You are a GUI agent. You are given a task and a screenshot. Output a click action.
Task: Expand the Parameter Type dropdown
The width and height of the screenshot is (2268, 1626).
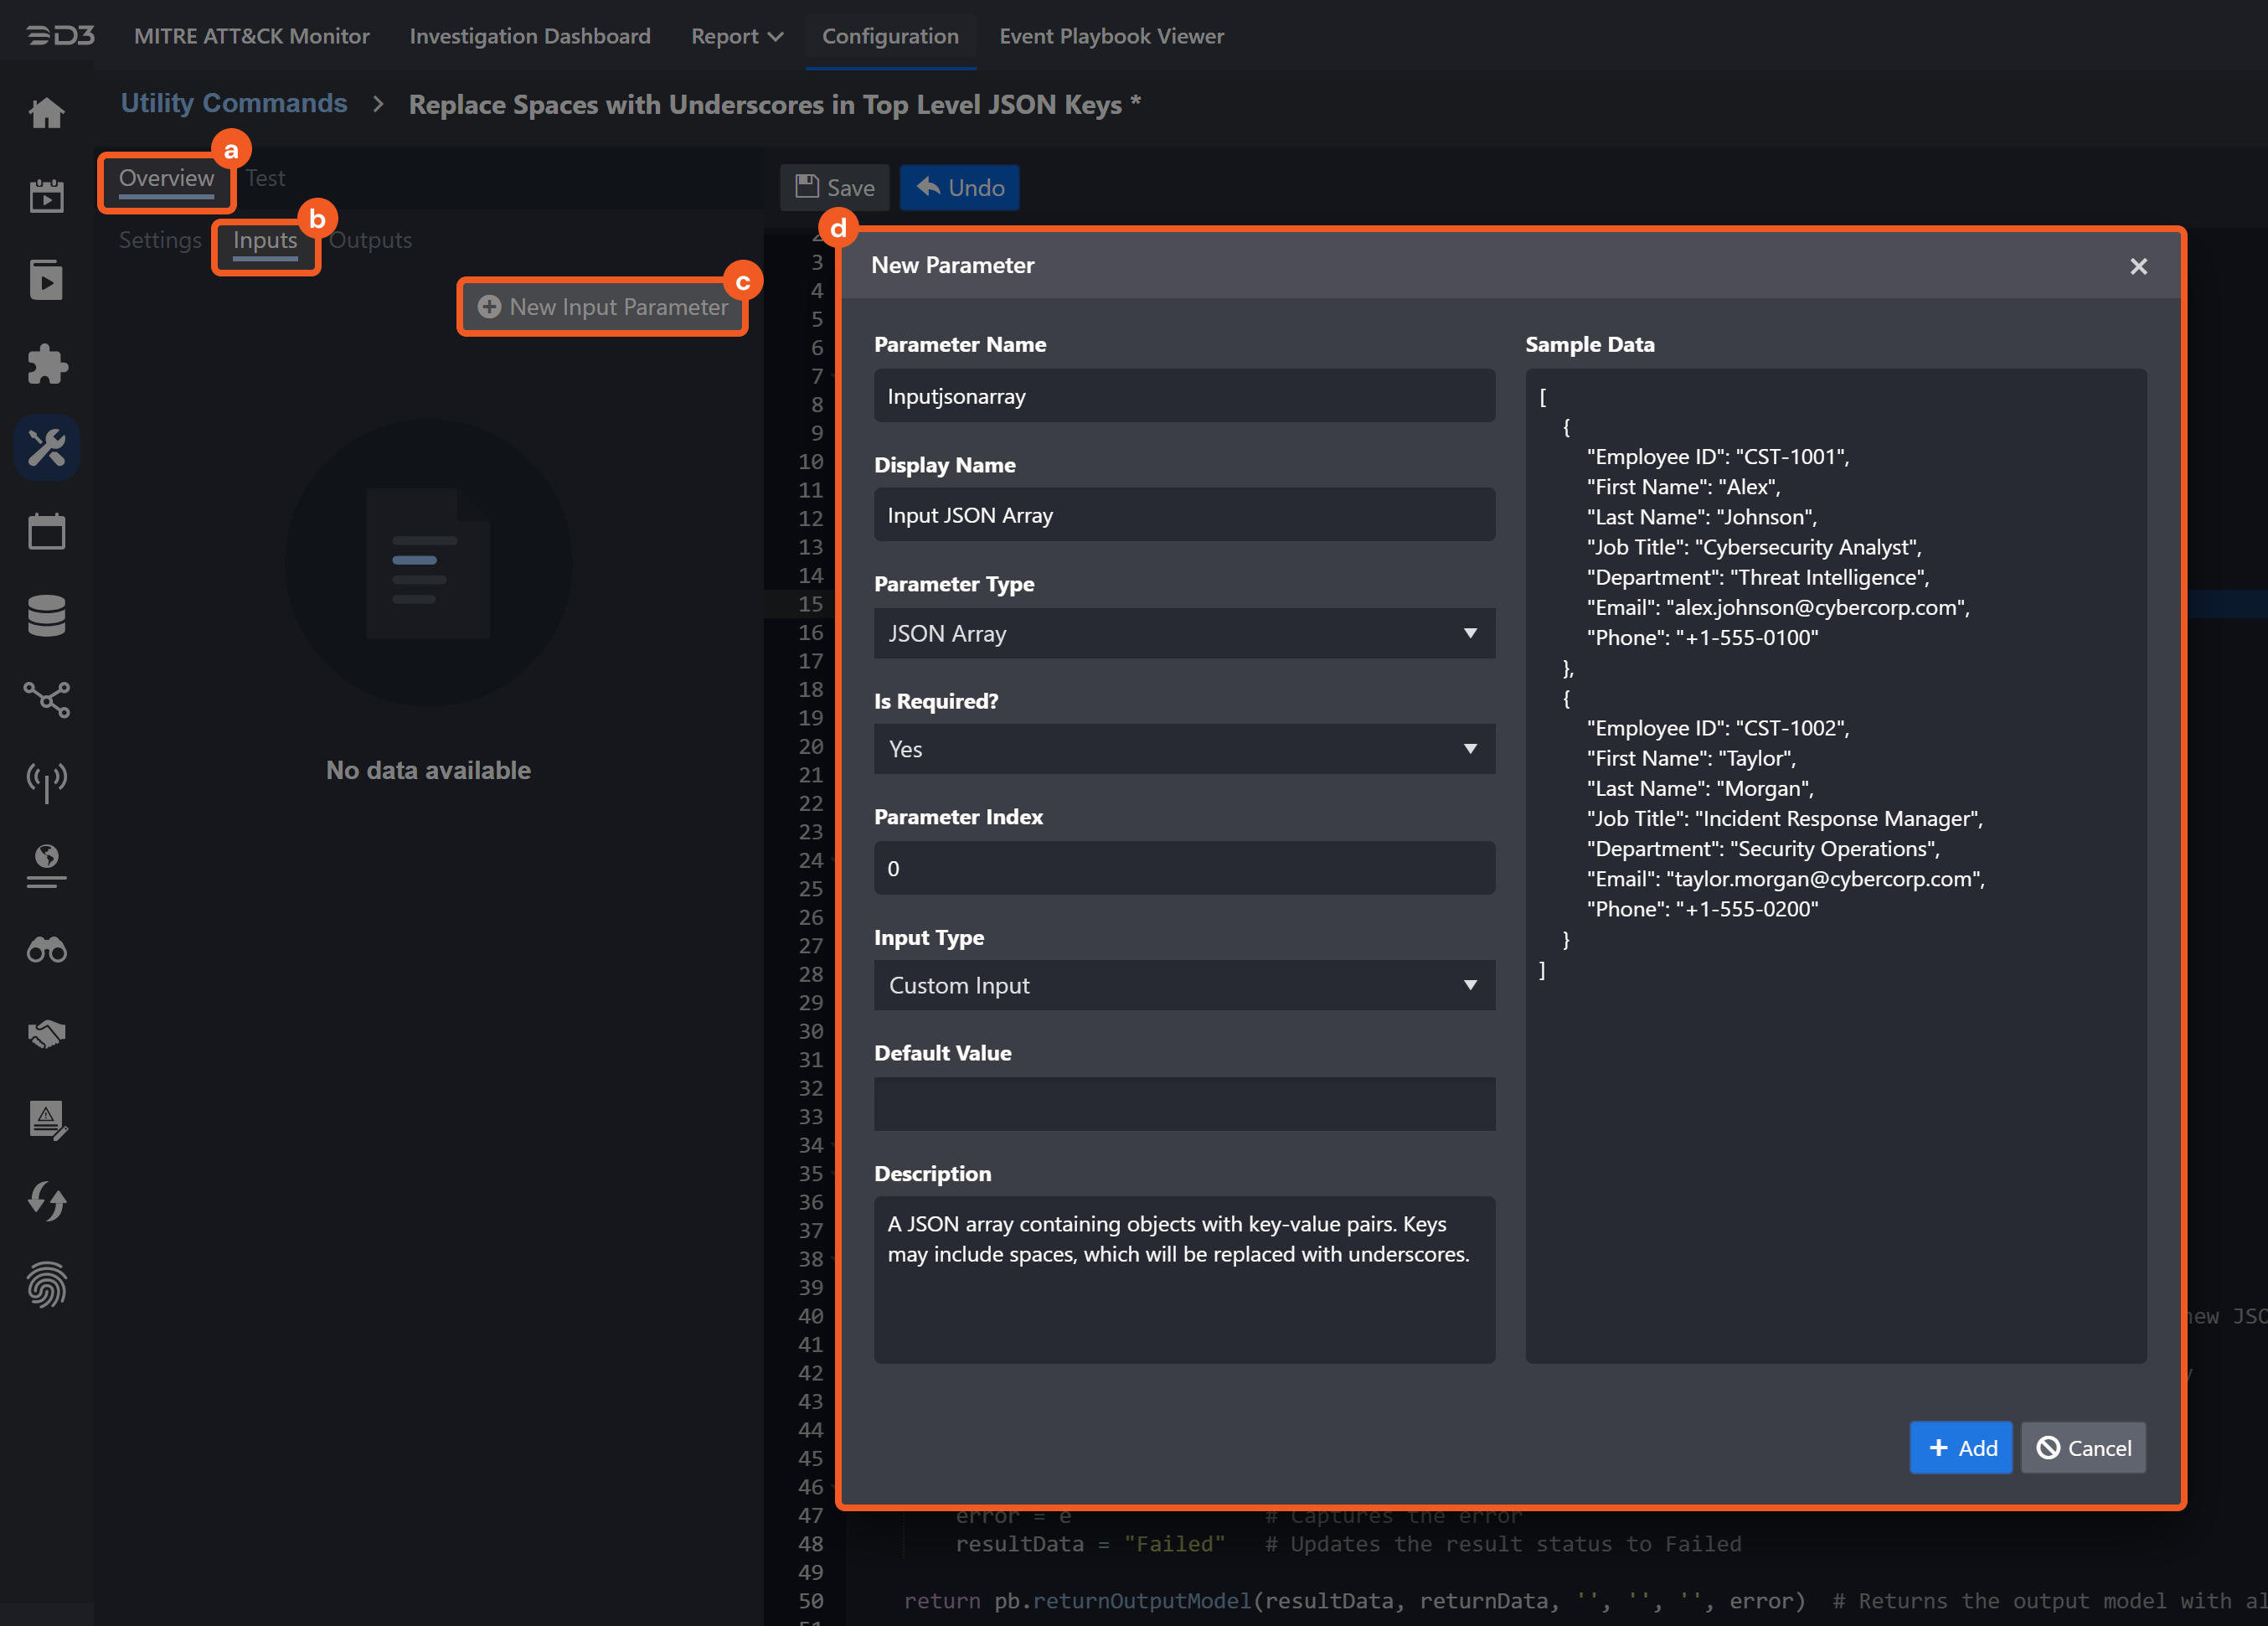click(x=1183, y=633)
